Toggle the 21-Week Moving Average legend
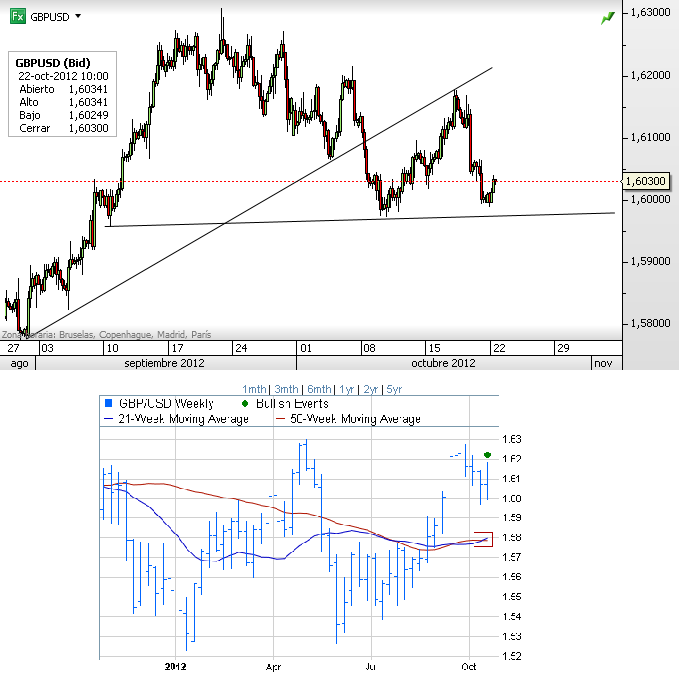 [176, 419]
